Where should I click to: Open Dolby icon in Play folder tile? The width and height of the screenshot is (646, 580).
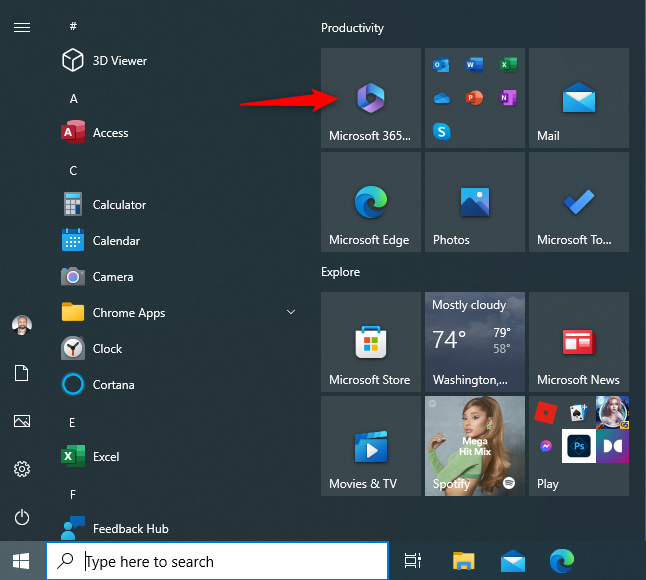613,446
